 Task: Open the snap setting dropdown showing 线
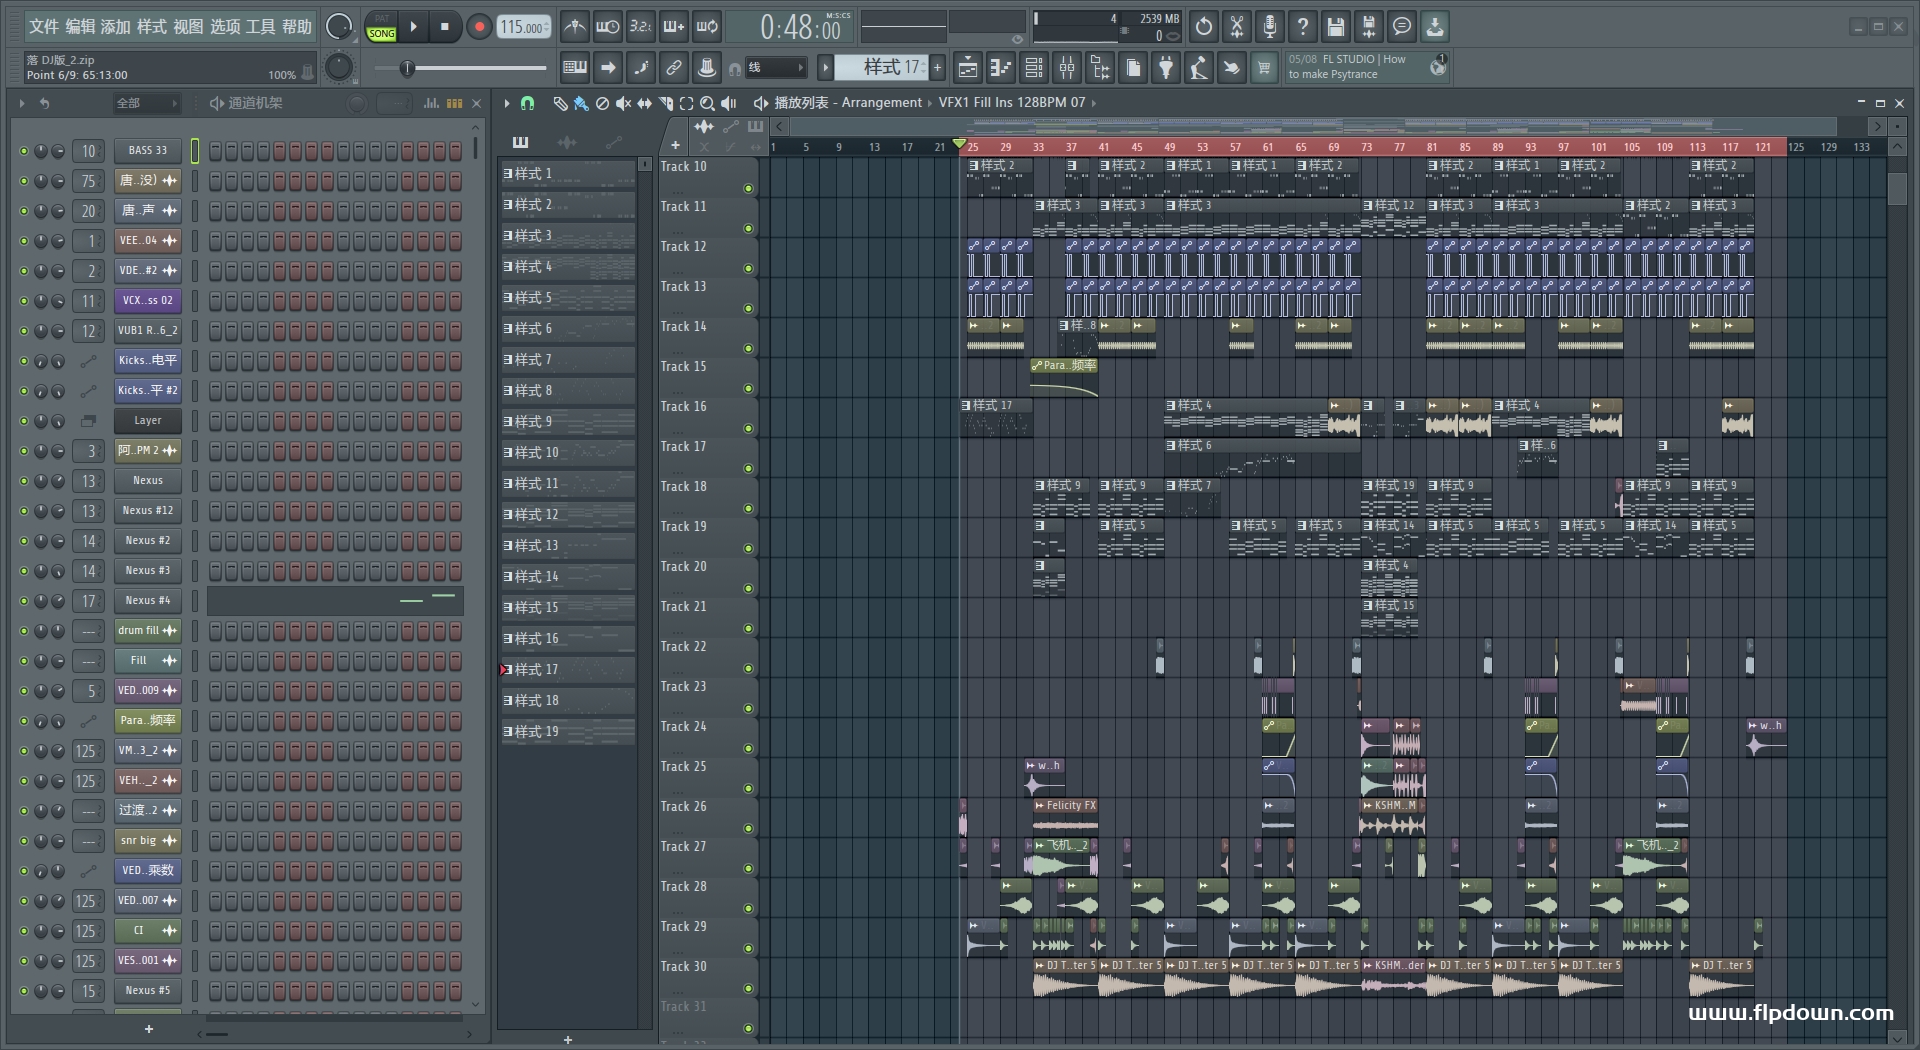776,68
